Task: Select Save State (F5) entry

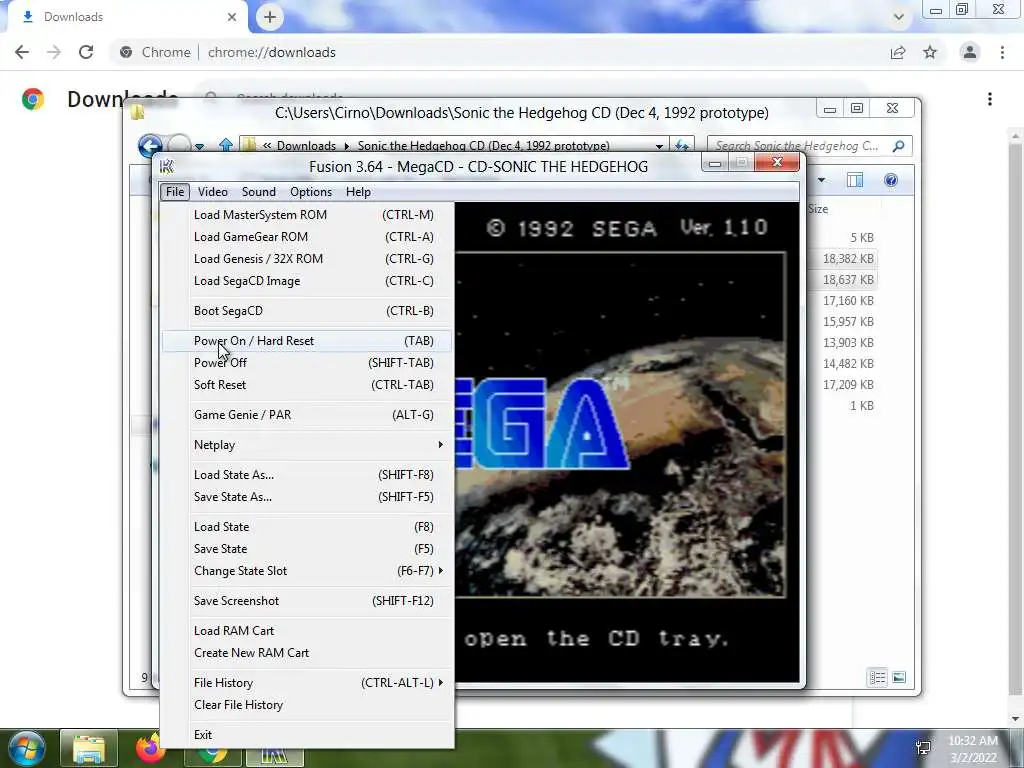Action: pos(307,549)
